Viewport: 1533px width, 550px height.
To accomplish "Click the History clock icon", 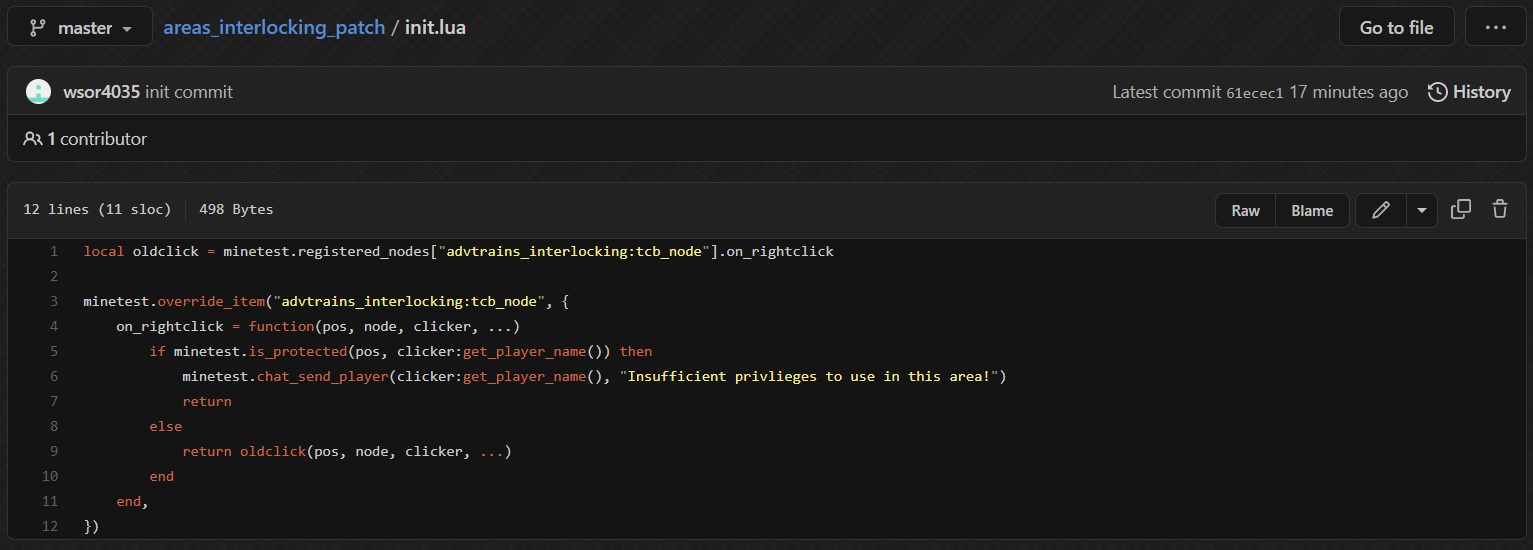I will [x=1437, y=92].
